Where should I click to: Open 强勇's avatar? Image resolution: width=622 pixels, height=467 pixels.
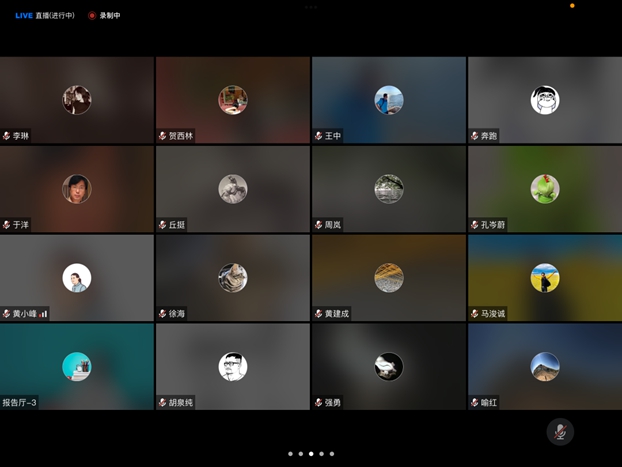[x=389, y=367]
